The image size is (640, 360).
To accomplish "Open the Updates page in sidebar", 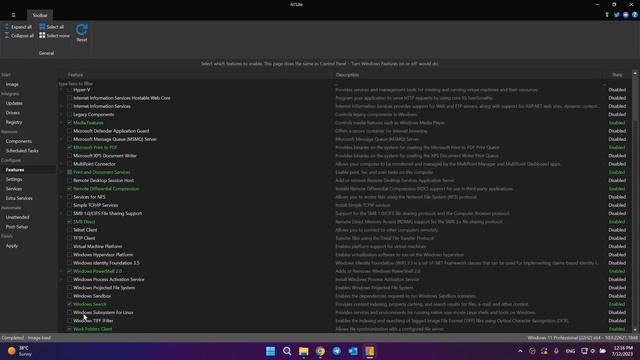I will (14, 103).
